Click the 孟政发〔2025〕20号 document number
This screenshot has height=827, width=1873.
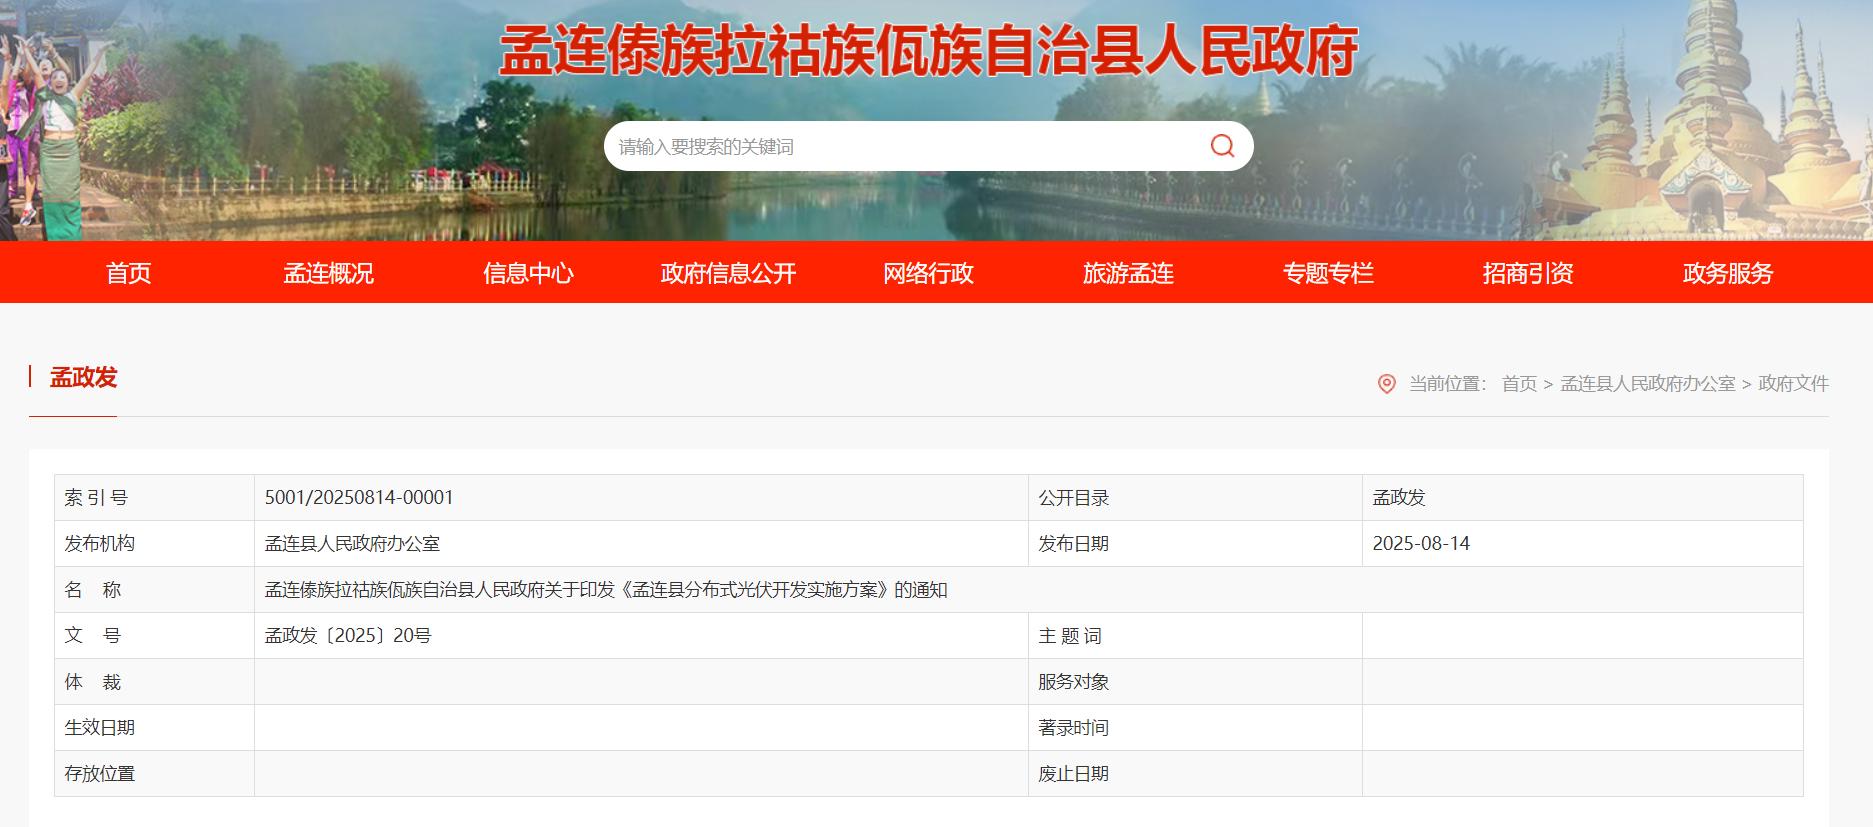pos(348,636)
